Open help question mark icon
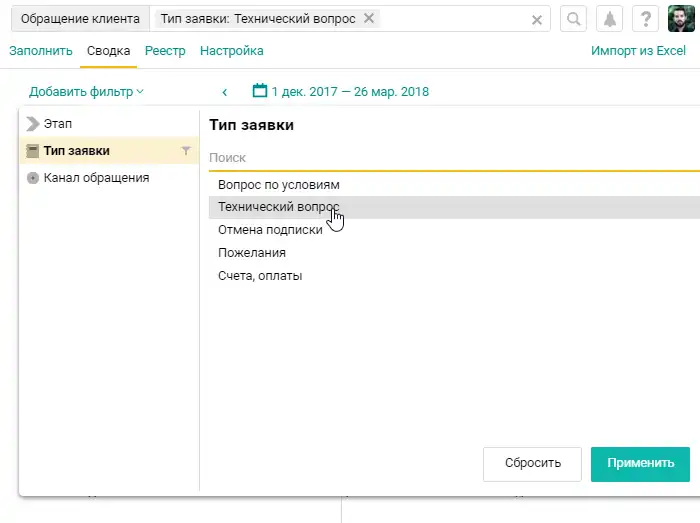Viewport: 700px width, 523px height. (x=646, y=19)
